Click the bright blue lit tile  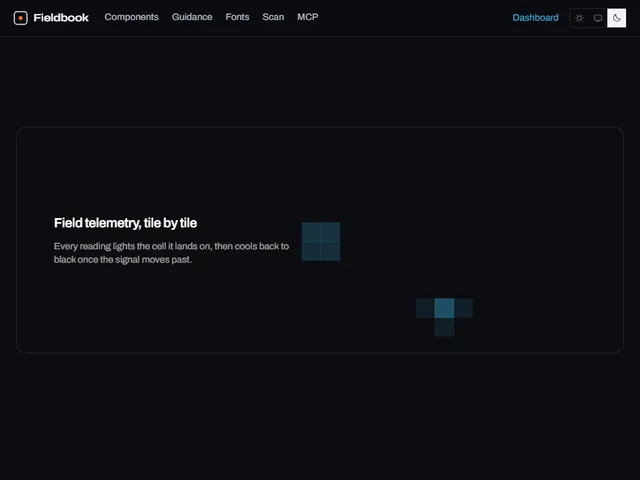(444, 308)
